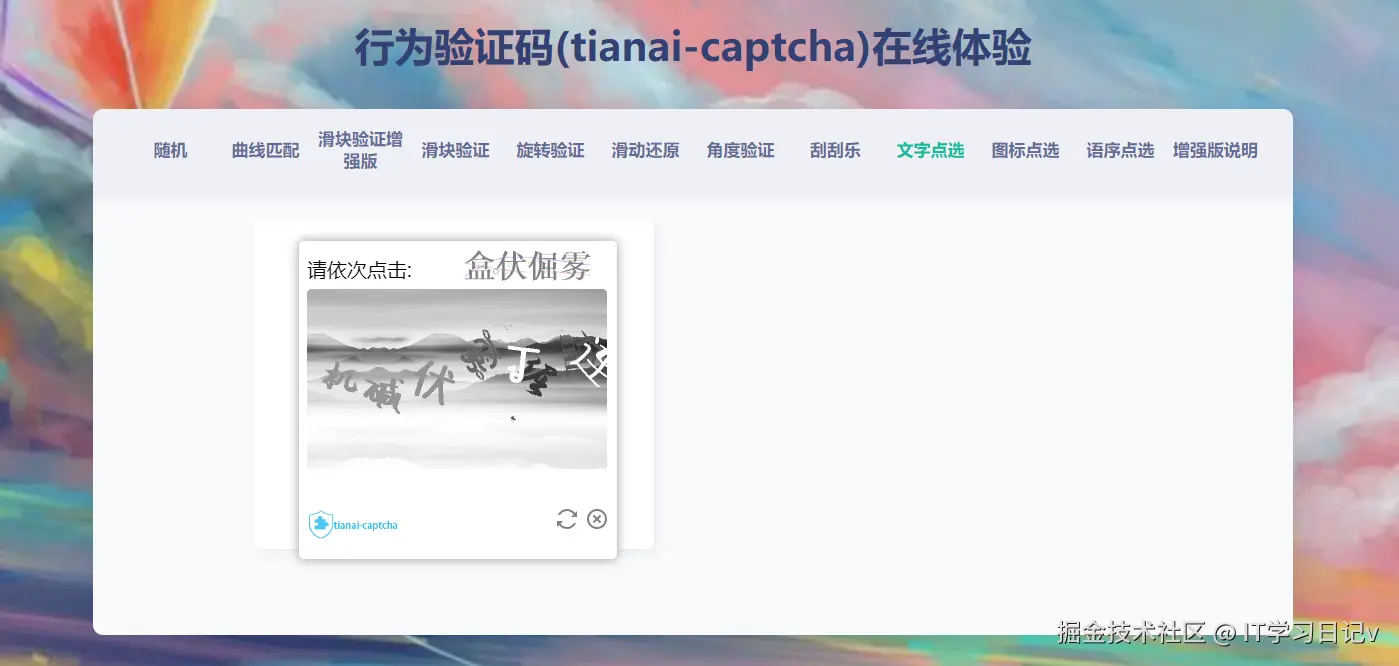Select the currently active 文字点选 tab
This screenshot has height=666, width=1399.
tap(930, 150)
